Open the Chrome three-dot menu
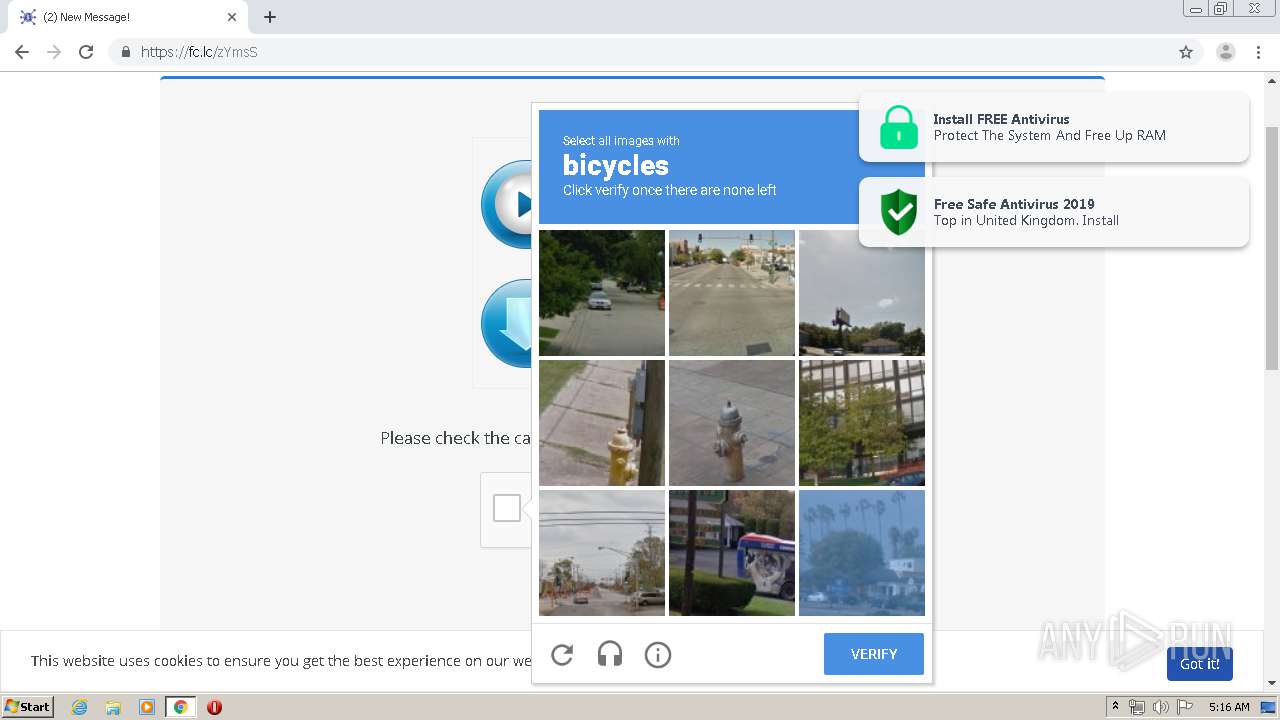This screenshot has height=720, width=1280. click(1258, 52)
